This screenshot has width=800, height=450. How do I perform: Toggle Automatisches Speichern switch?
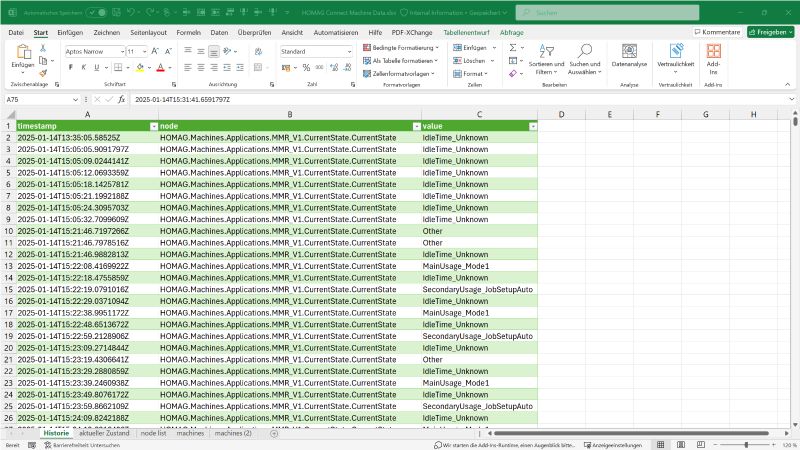96,12
